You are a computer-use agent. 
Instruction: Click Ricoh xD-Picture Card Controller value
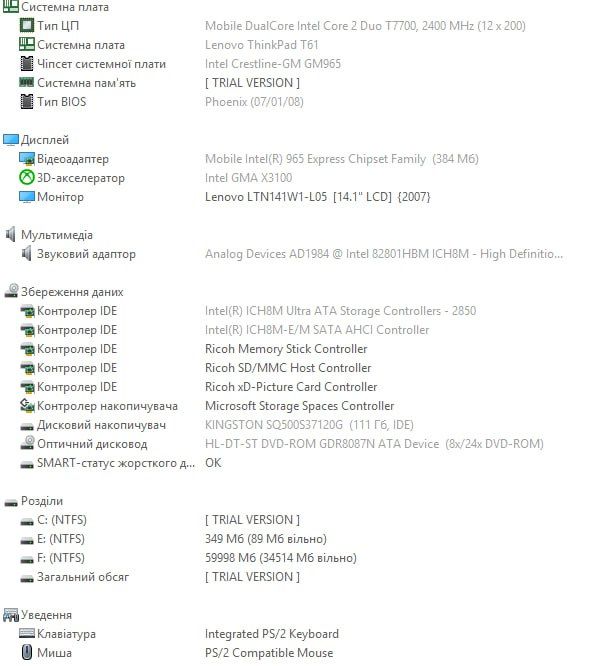(291, 387)
